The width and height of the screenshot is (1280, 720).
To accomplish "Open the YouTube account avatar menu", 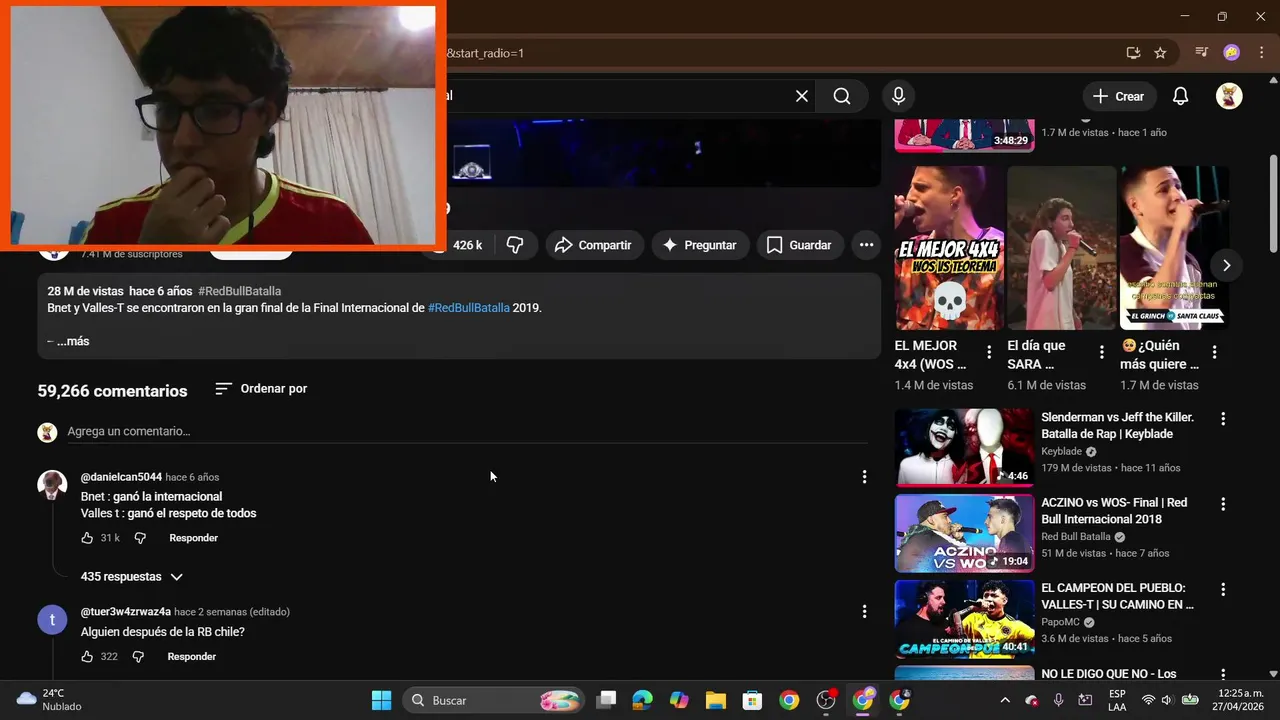I will 1229,96.
